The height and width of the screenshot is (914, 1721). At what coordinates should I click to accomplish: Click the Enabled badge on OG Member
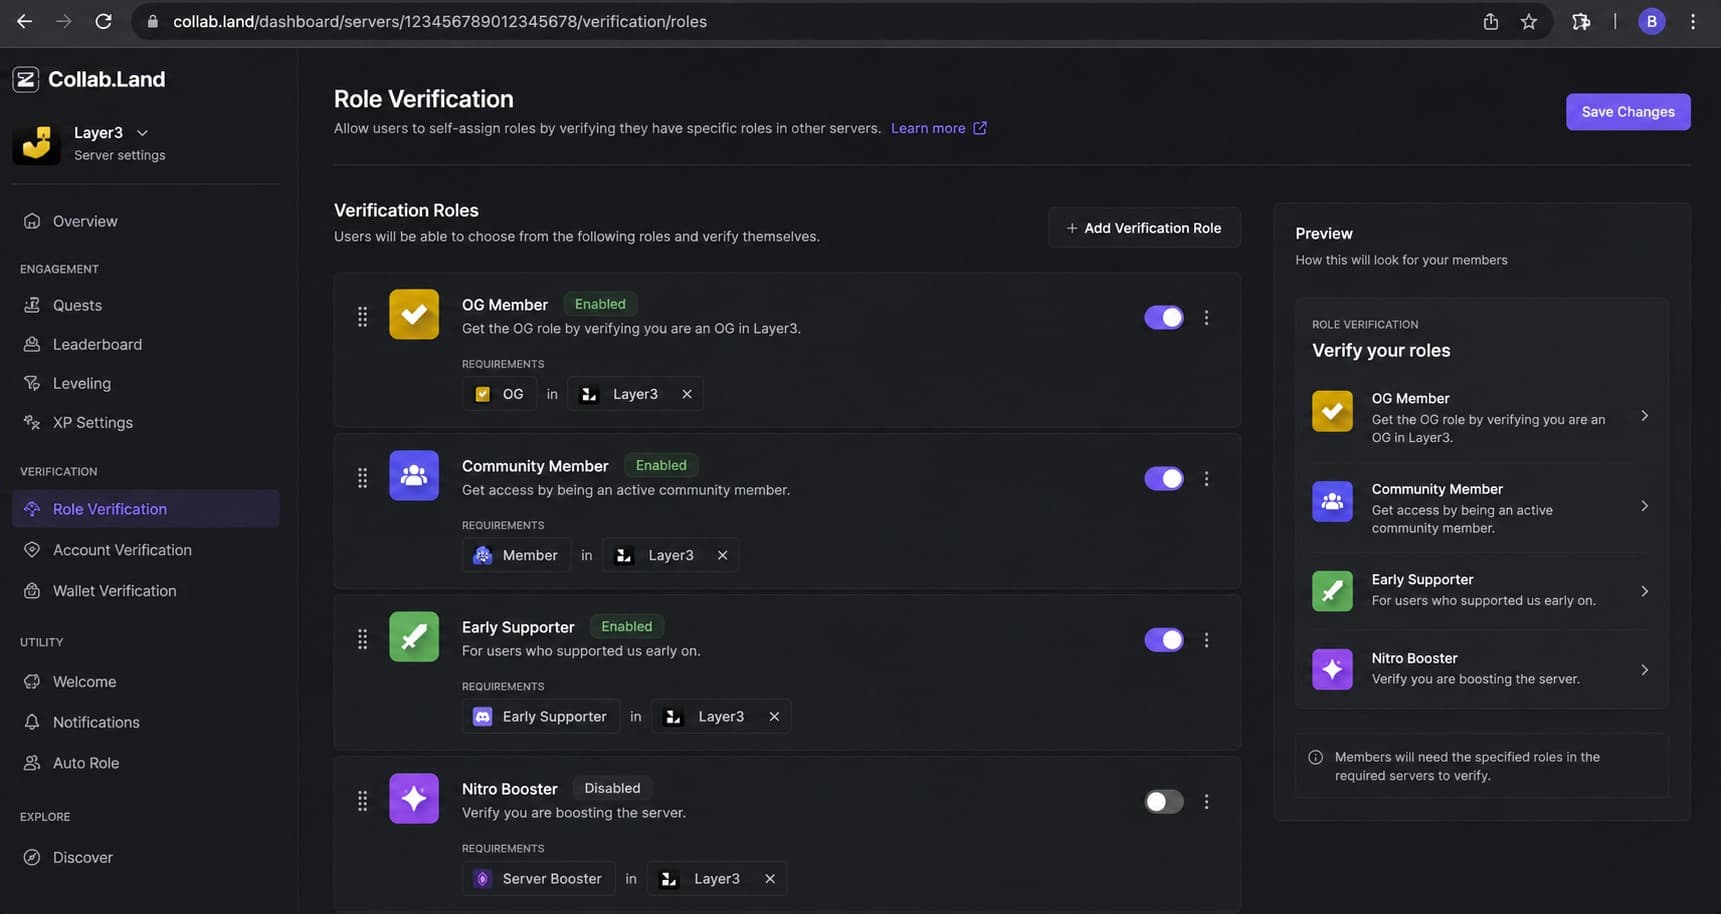point(600,304)
